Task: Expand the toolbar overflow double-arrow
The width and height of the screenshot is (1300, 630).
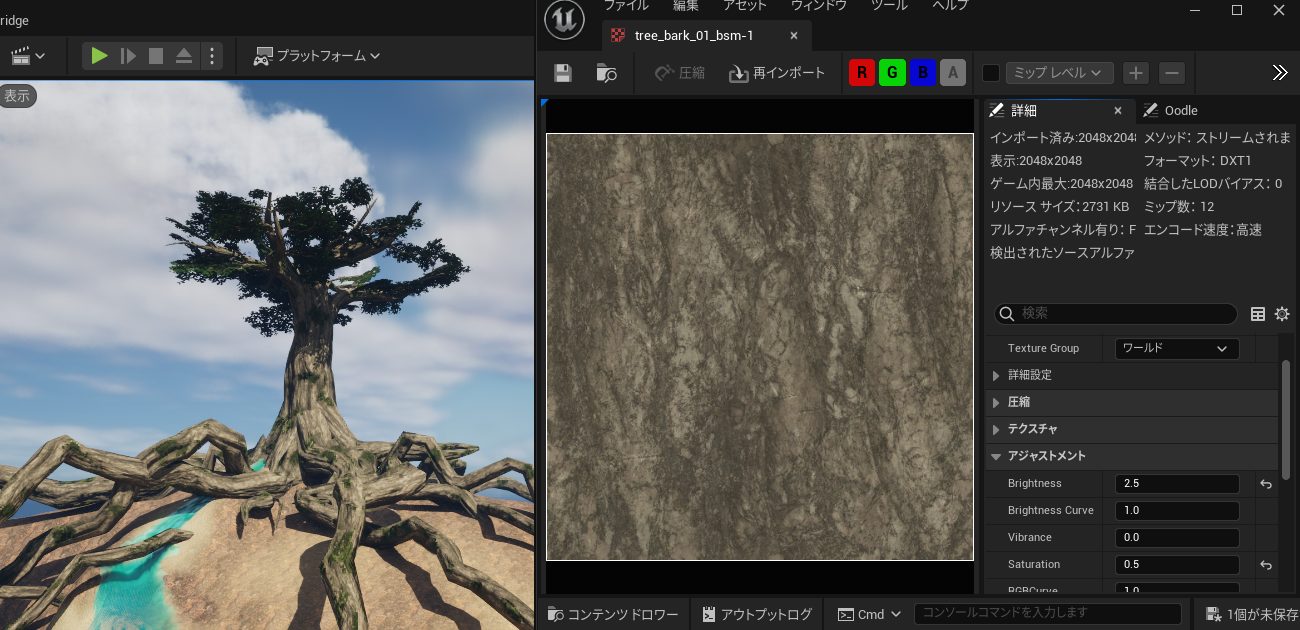Action: (x=1279, y=73)
